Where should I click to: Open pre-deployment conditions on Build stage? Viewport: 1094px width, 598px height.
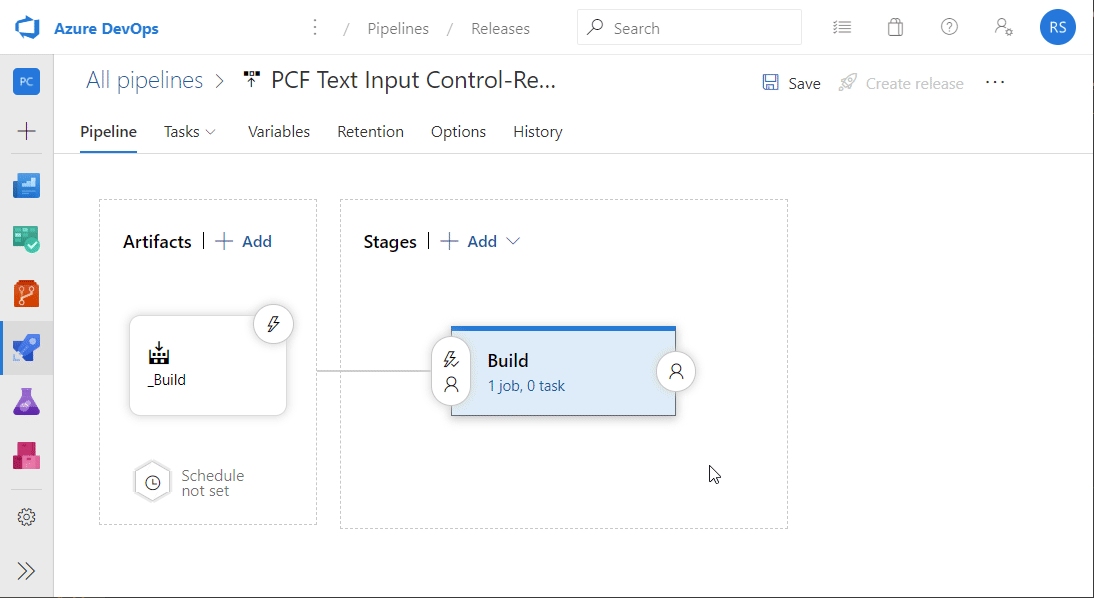pos(451,371)
